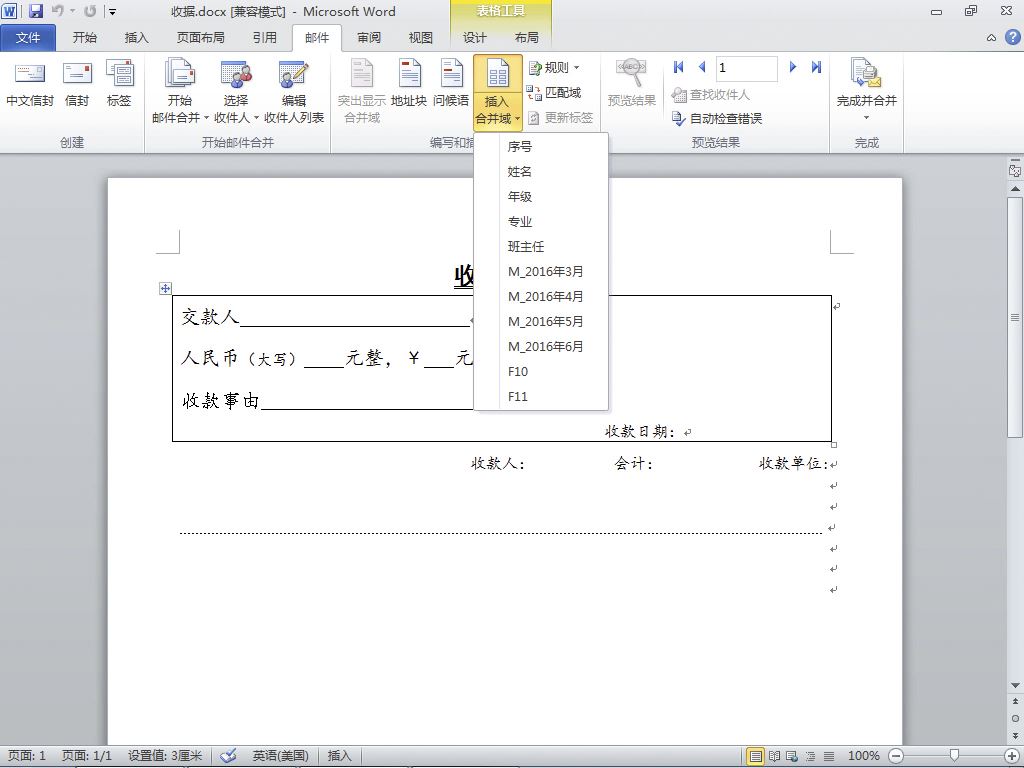Go to next record arrow
Screen dimensions: 1024x768
pos(793,67)
